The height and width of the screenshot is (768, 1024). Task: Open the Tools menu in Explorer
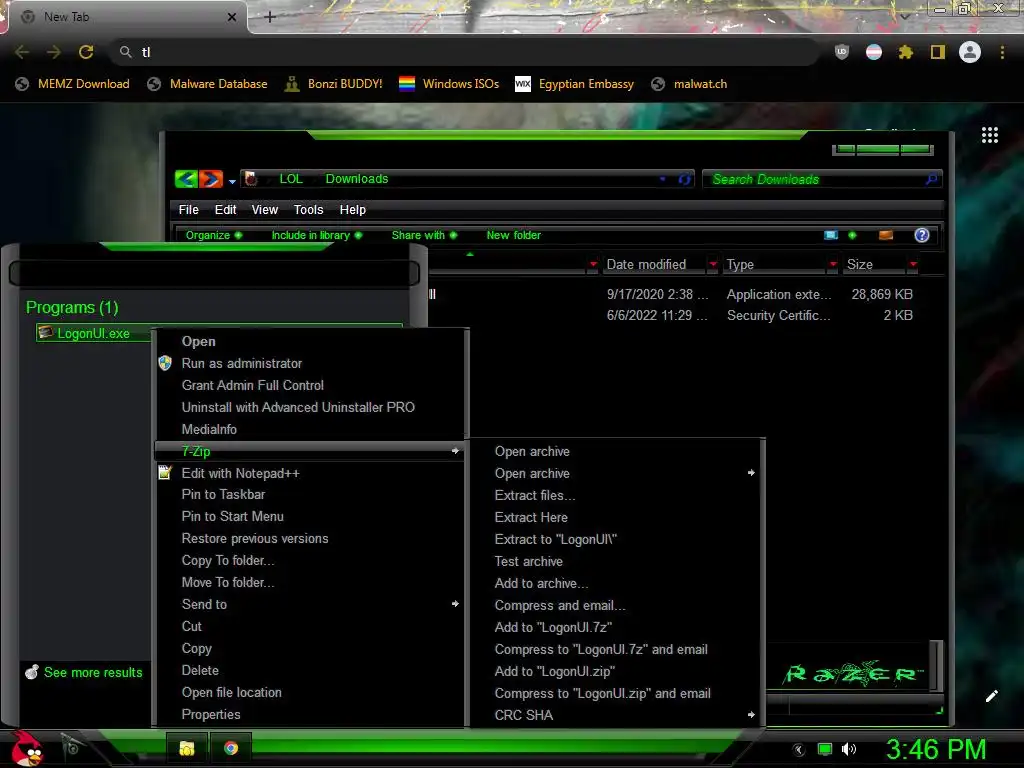(308, 210)
